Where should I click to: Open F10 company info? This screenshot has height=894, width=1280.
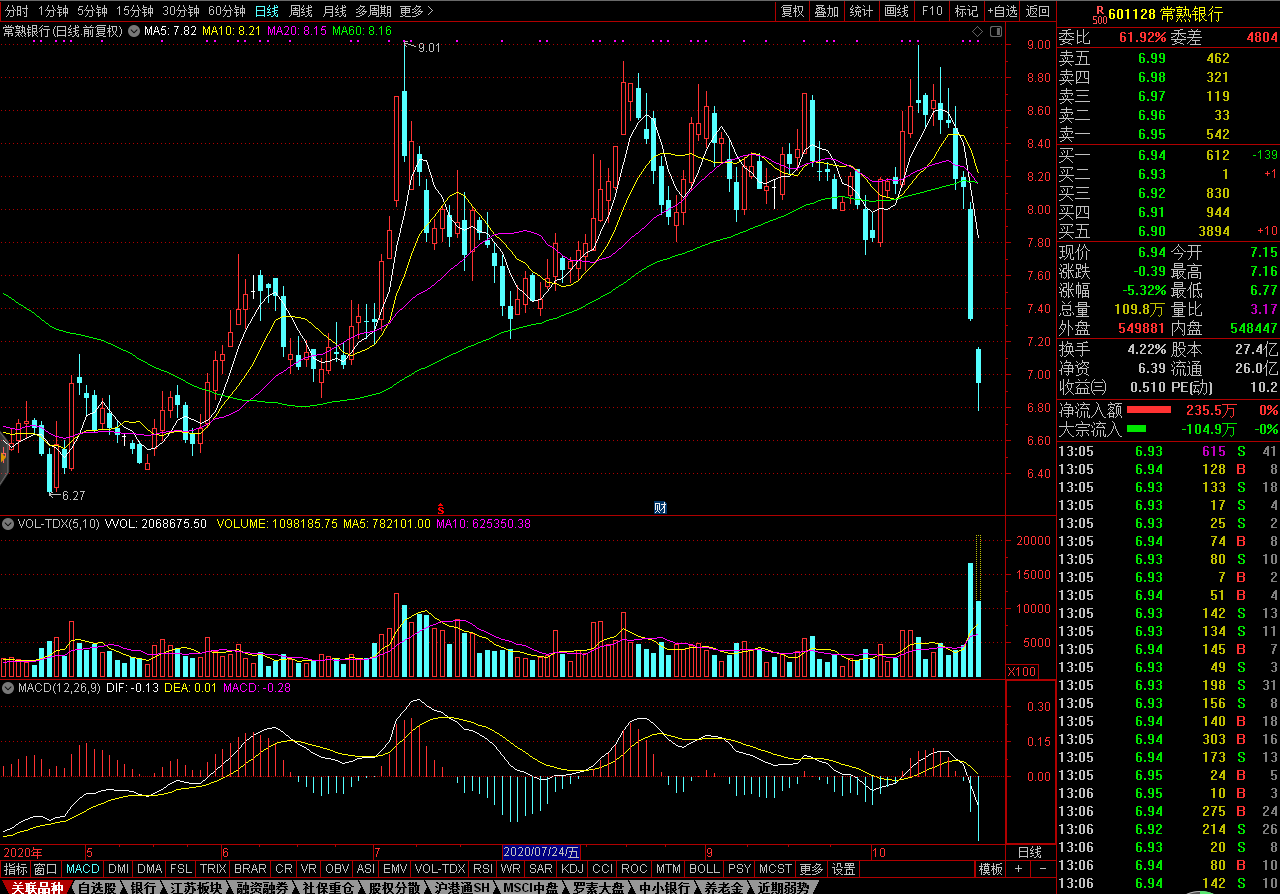coord(931,11)
